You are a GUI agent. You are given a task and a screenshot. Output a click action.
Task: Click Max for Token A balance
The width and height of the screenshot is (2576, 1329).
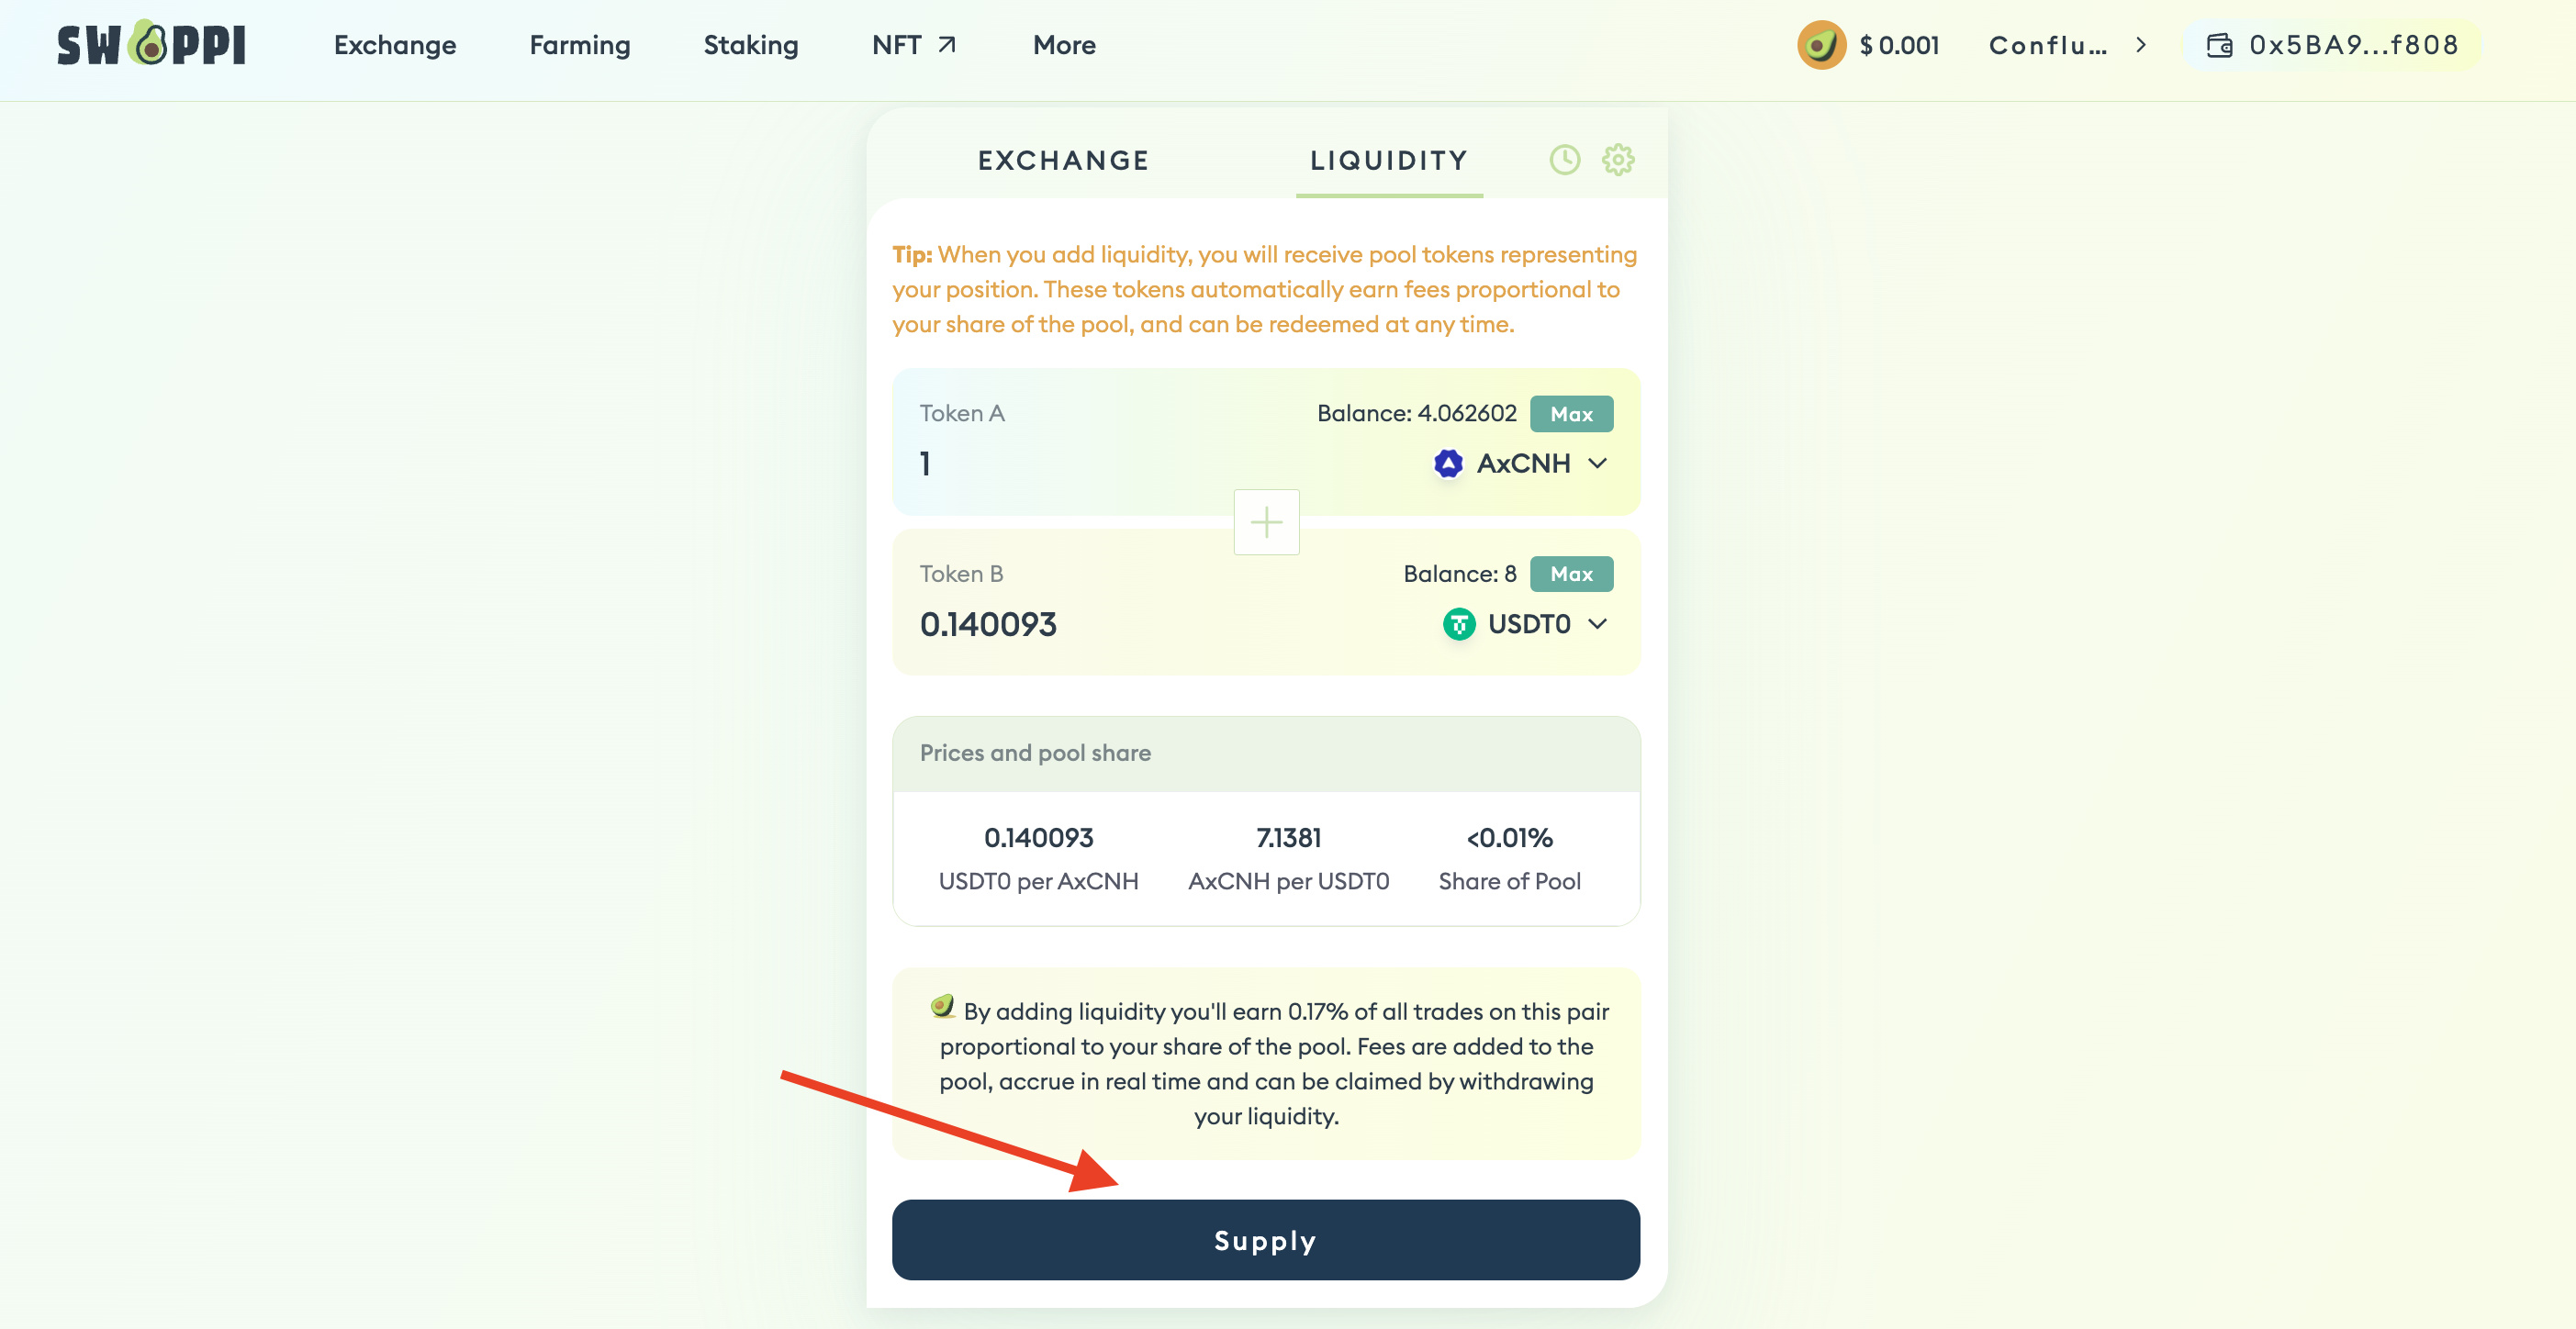click(x=1570, y=414)
